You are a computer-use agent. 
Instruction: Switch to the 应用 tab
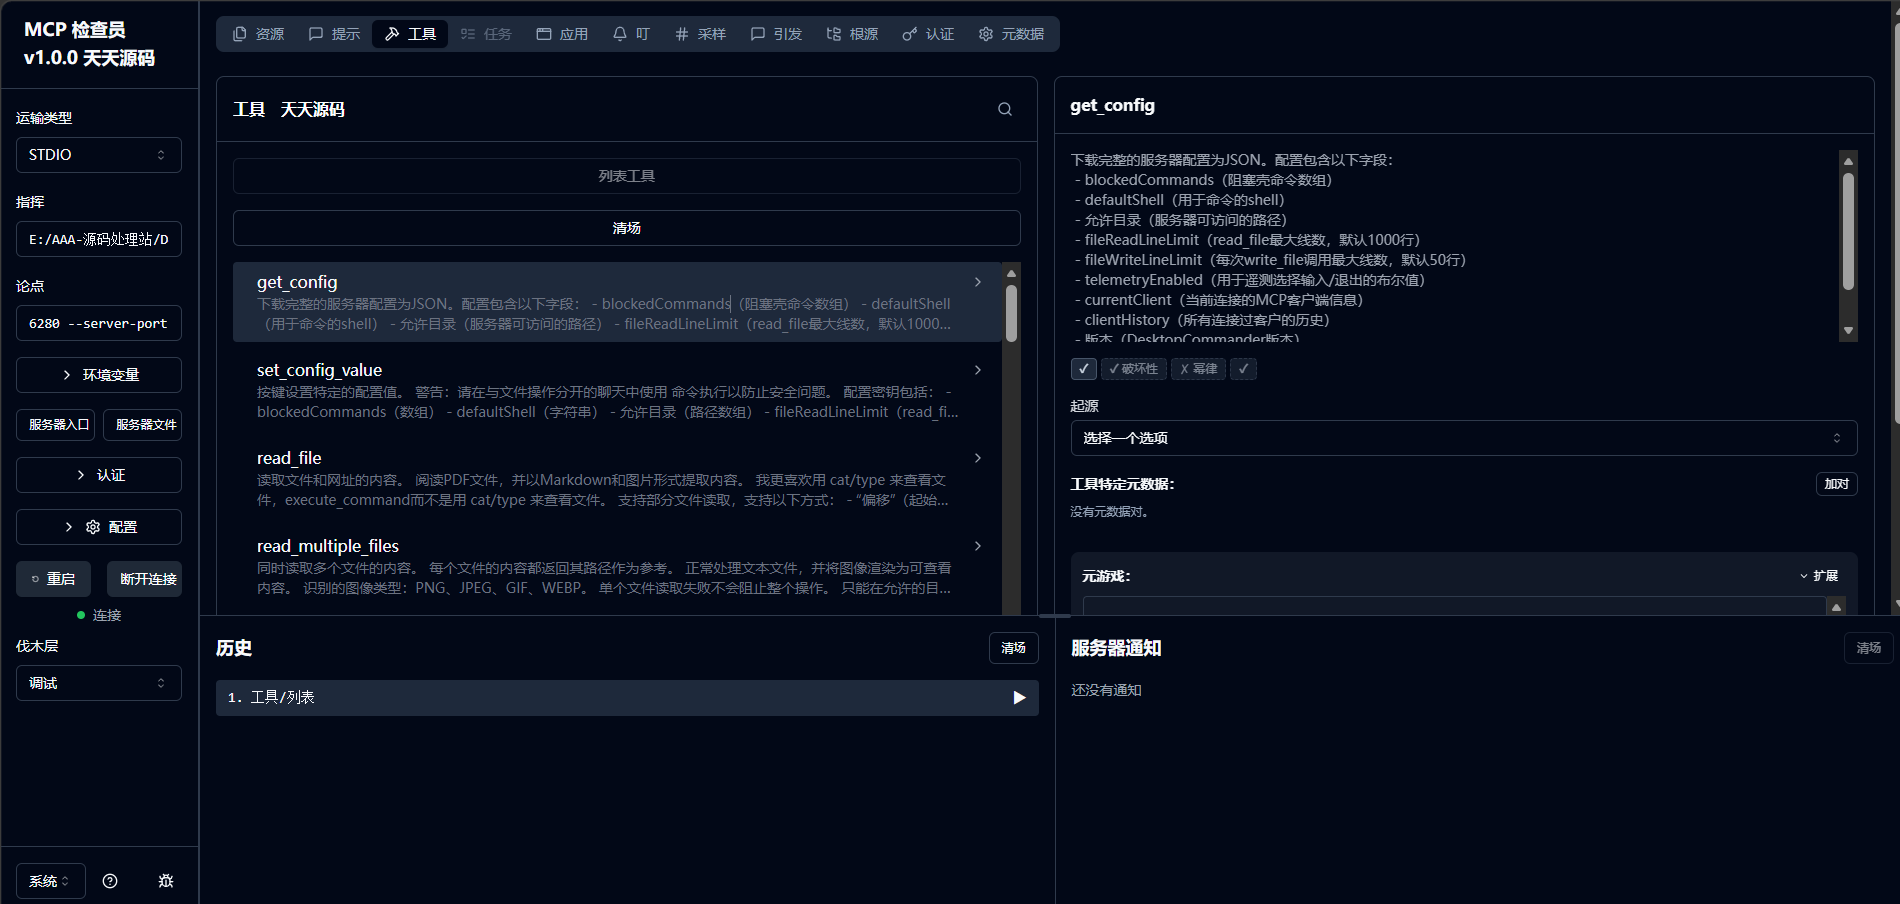point(562,34)
